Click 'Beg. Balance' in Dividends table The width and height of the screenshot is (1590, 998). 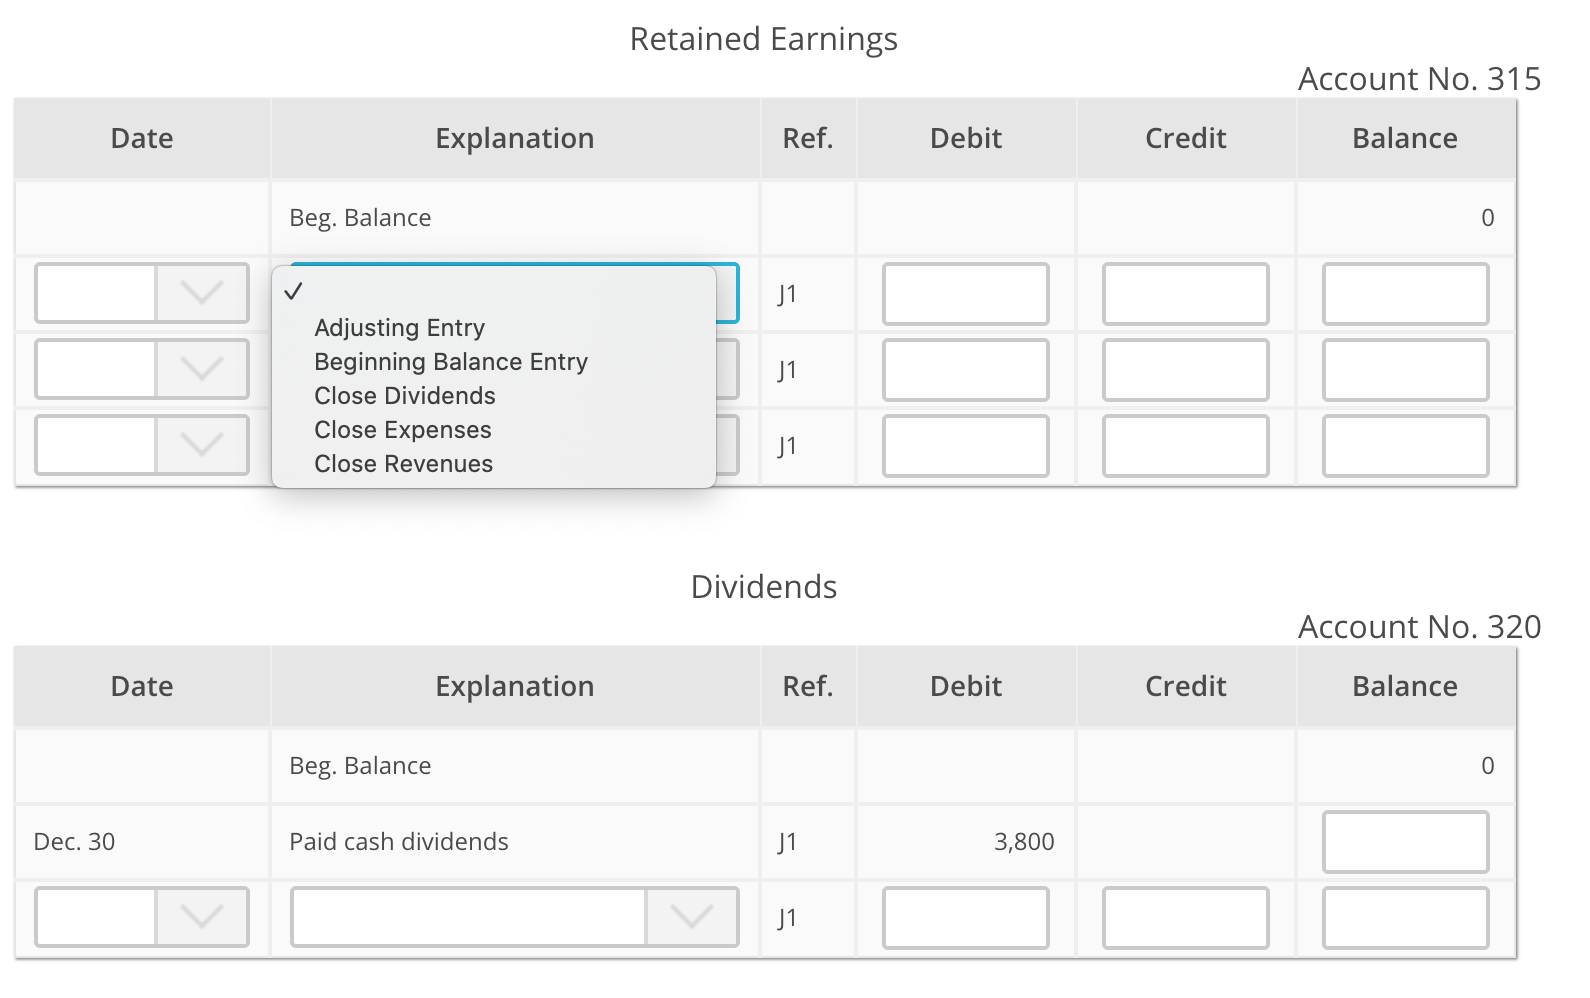click(x=360, y=766)
